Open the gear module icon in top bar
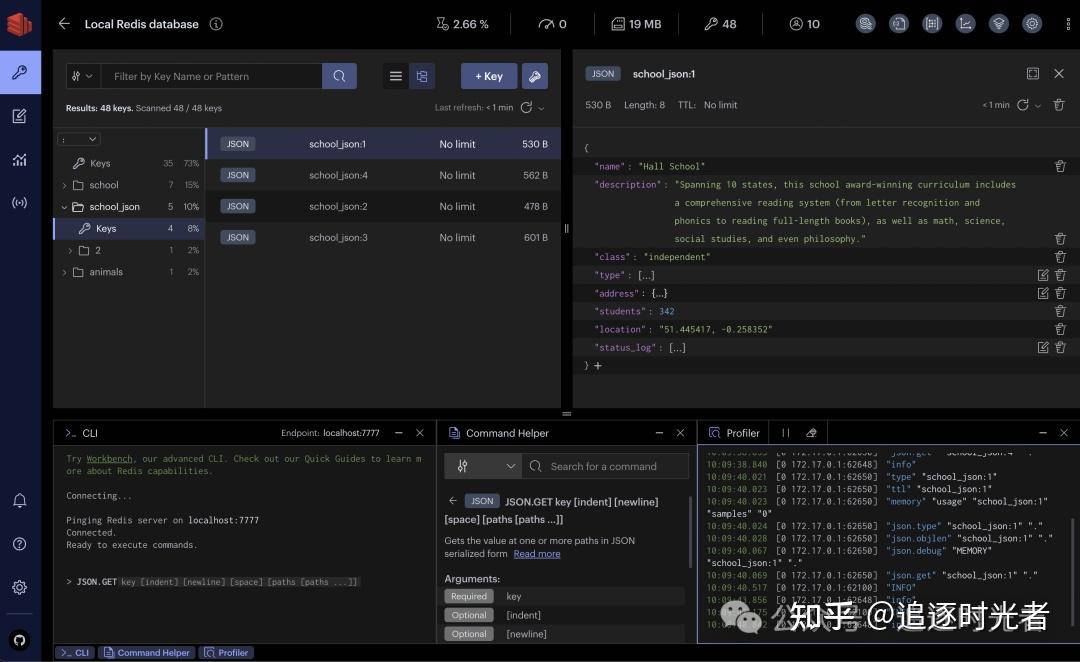This screenshot has height=662, width=1080. tap(1032, 24)
